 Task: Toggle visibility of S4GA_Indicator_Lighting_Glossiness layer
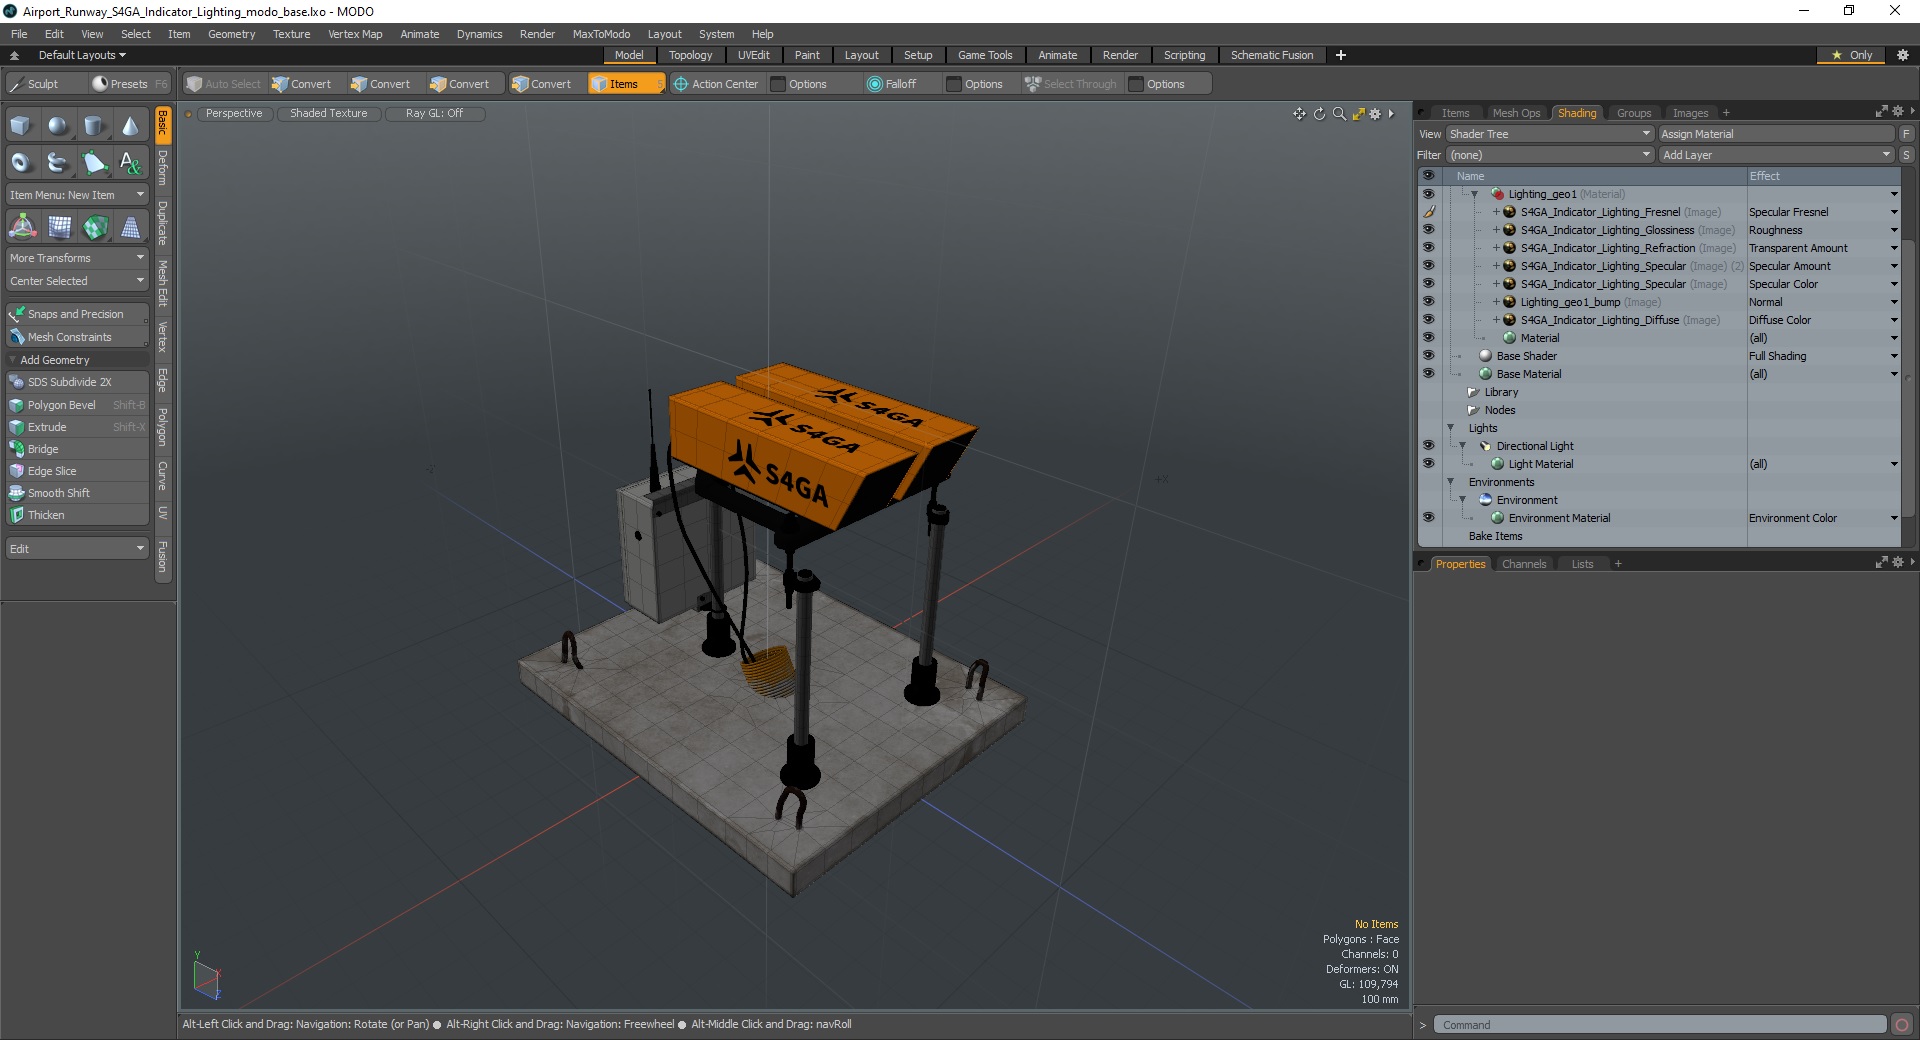coord(1428,230)
